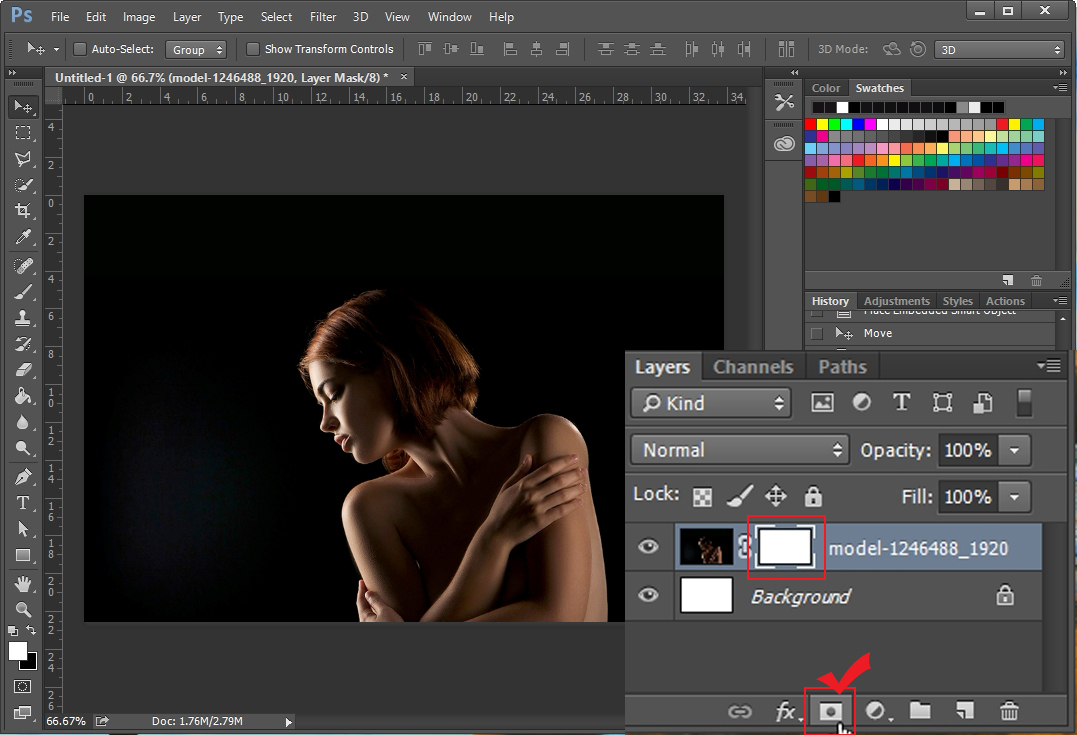Expand the Opacity dropdown arrow

pyautogui.click(x=1015, y=450)
